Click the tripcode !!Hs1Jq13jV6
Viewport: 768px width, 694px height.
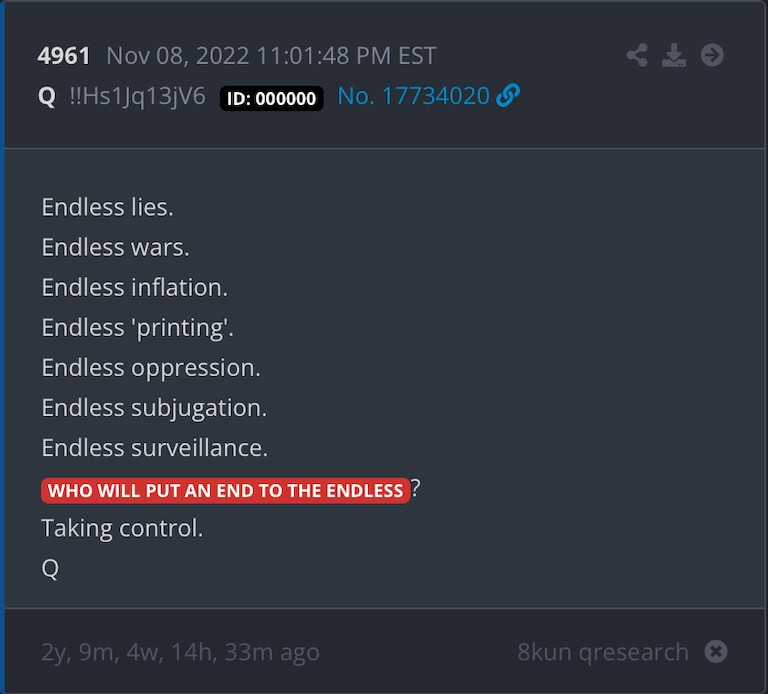(138, 96)
